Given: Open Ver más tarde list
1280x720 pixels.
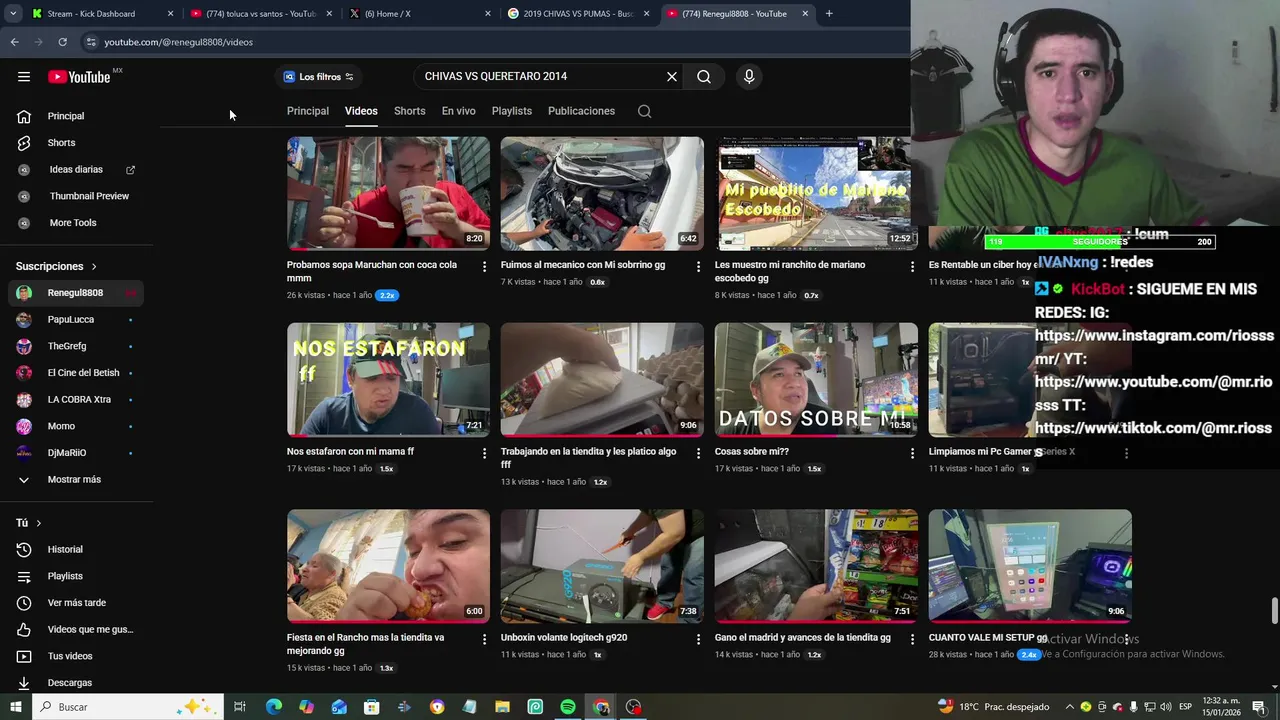Looking at the screenshot, I should 76,603.
